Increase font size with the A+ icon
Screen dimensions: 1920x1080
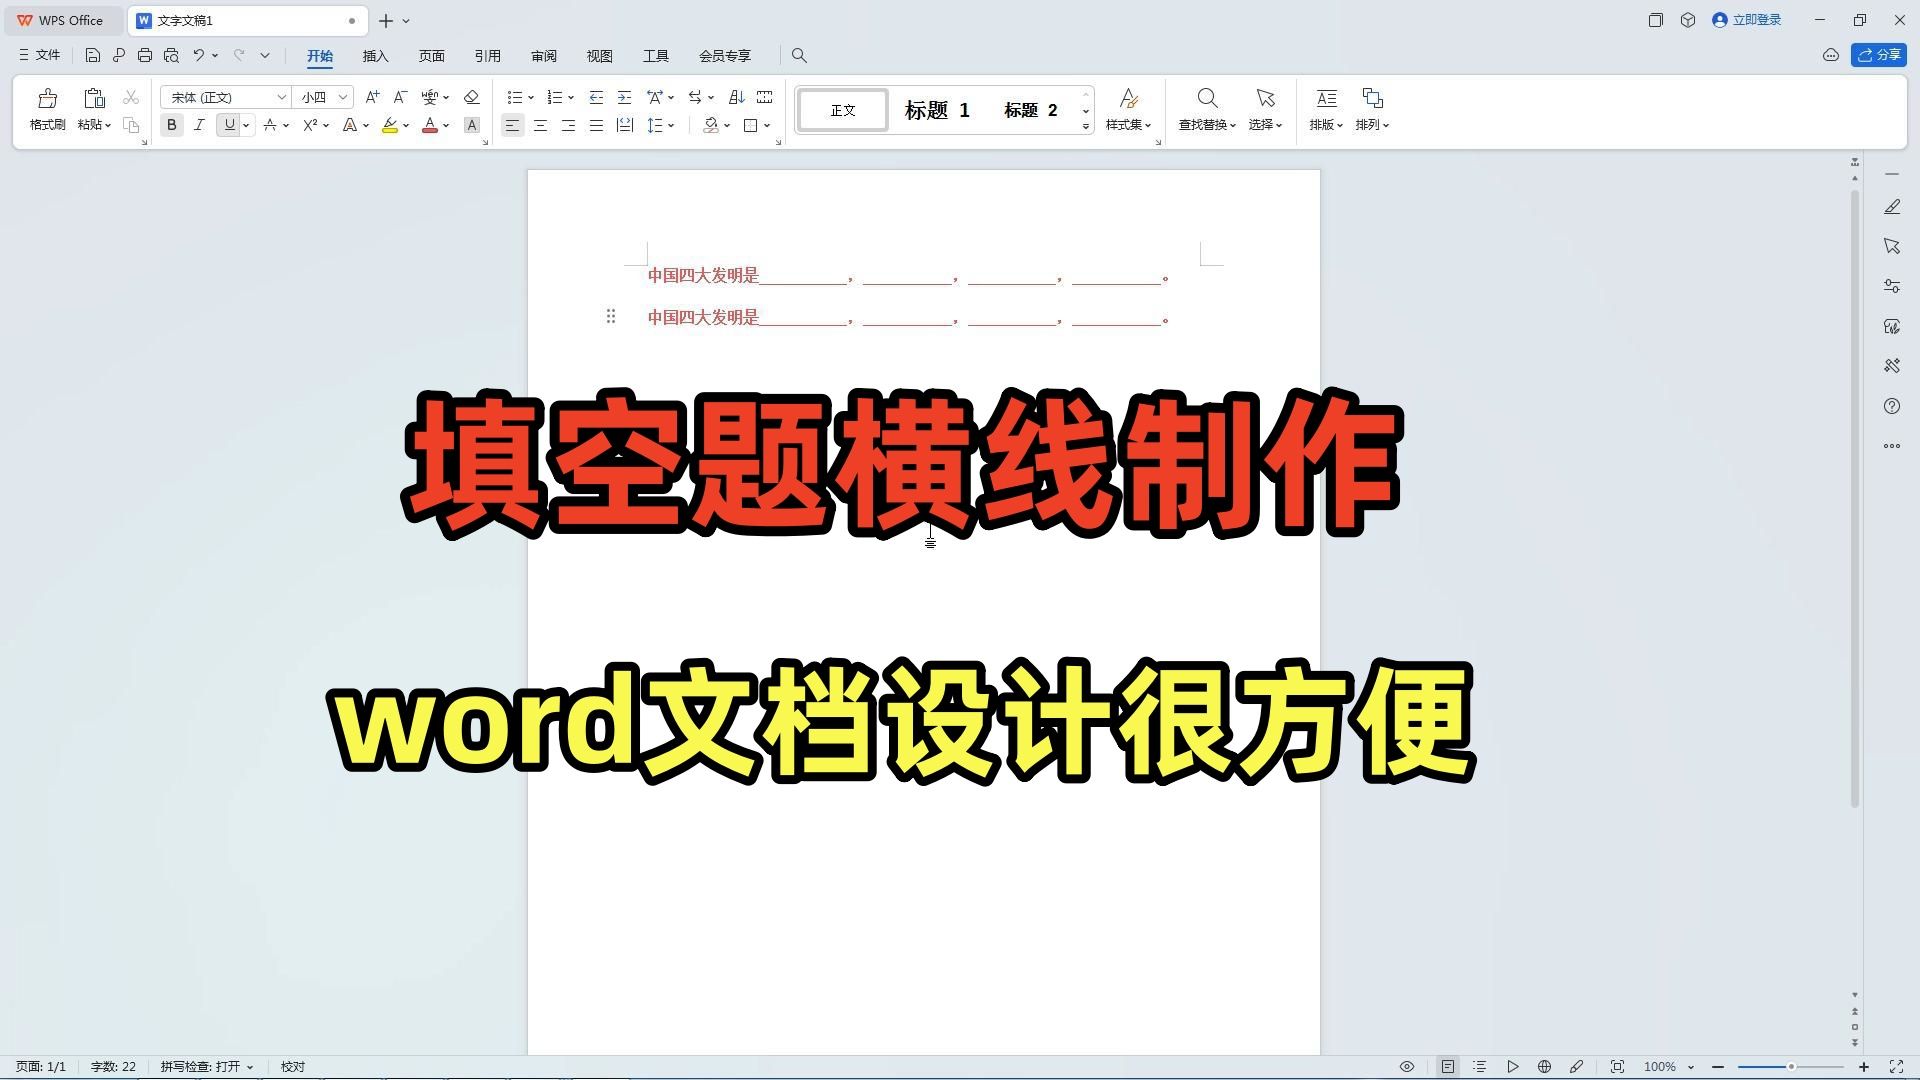[x=372, y=97]
